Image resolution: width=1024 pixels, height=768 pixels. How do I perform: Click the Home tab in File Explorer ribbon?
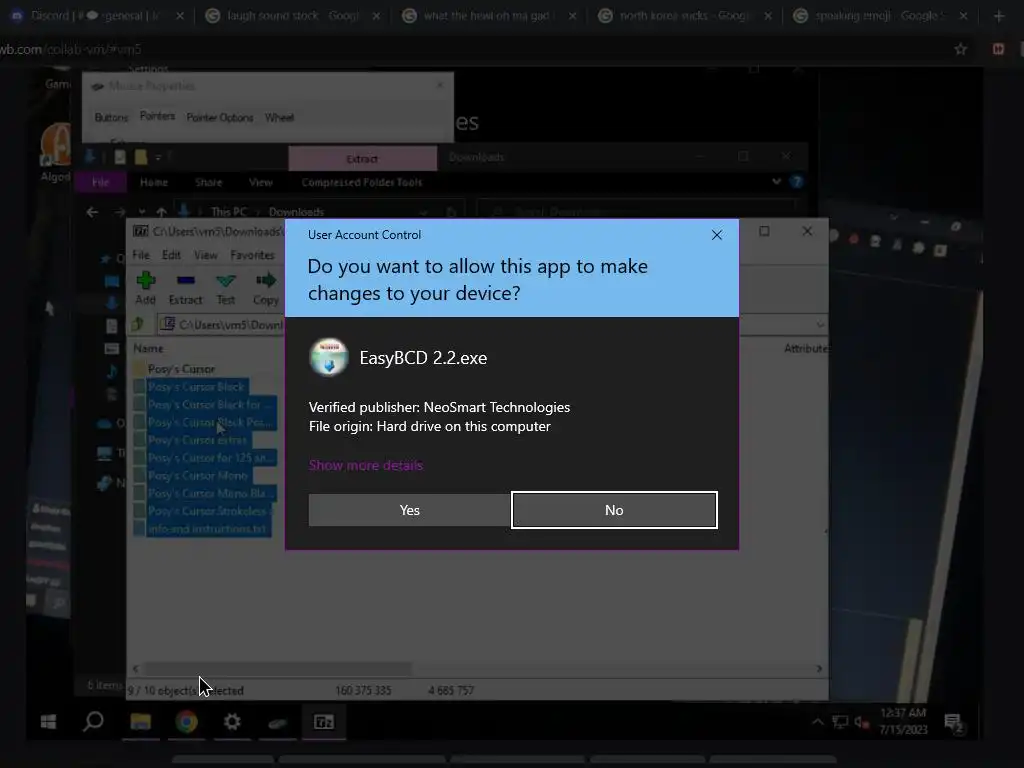154,182
